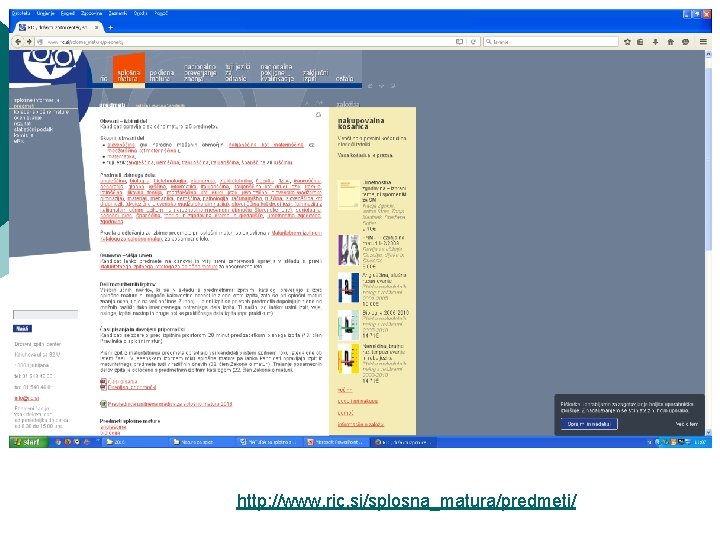Select the 'ric' navigation tab
Image resolution: width=720 pixels, height=540 pixels.
point(104,79)
